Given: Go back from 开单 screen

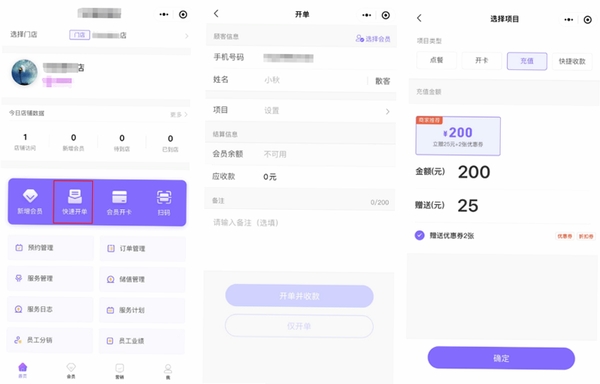Looking at the screenshot, I should click(x=216, y=14).
